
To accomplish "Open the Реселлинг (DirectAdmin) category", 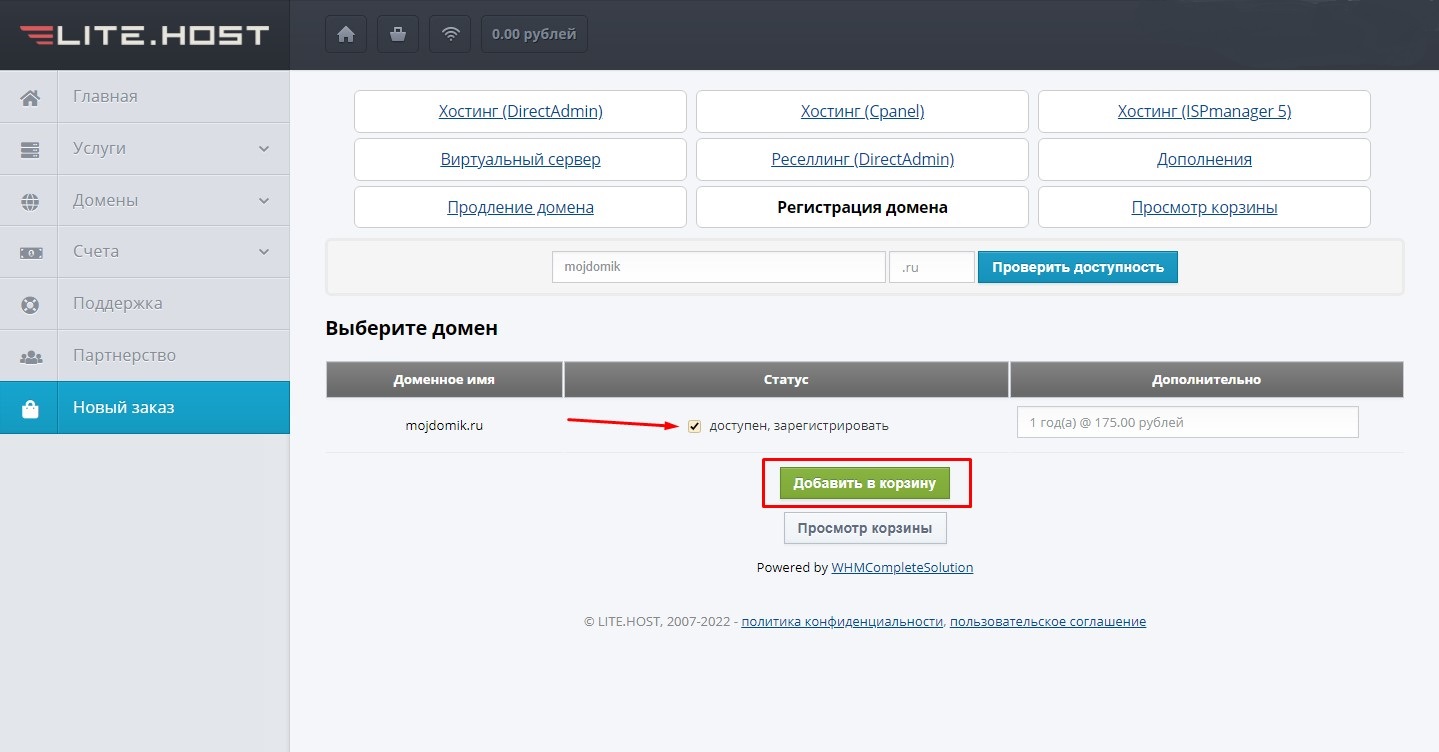I will [862, 159].
